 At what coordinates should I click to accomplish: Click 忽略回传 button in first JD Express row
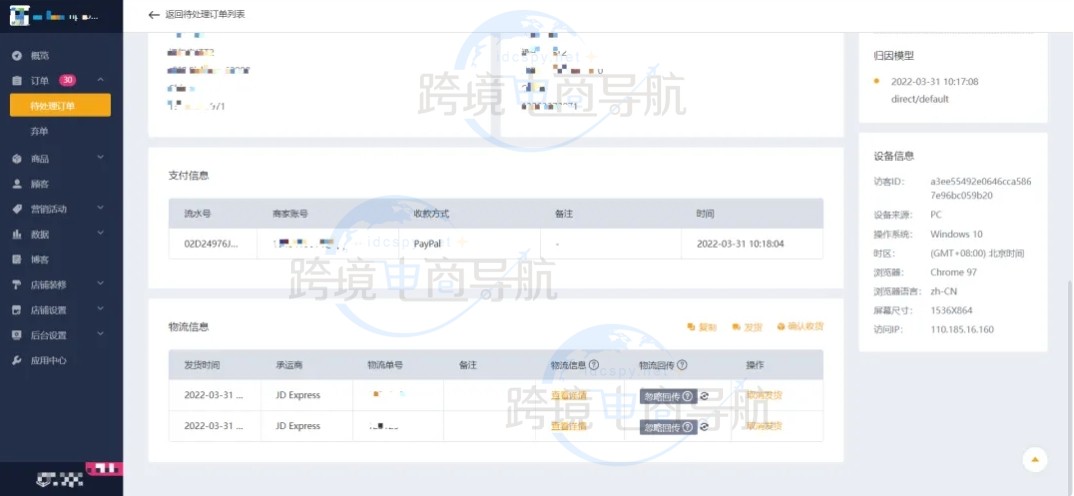point(668,396)
